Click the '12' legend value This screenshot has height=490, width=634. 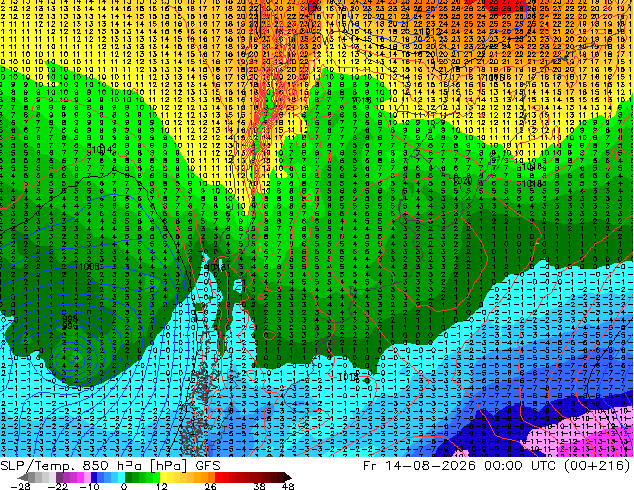tap(162, 486)
